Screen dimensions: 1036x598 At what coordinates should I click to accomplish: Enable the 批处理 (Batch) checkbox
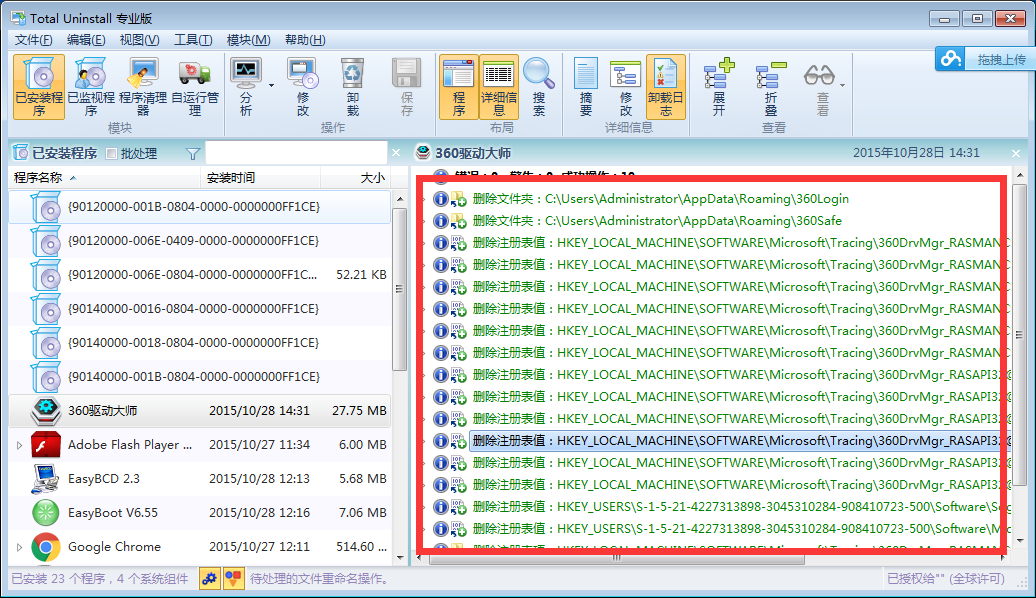point(112,154)
